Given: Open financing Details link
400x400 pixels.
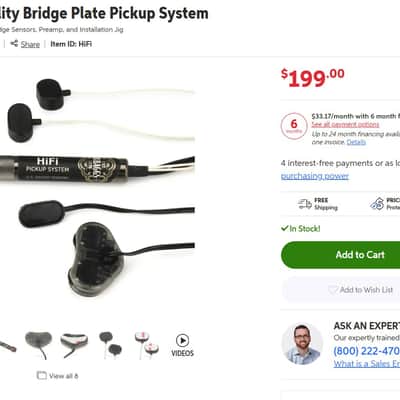Looking at the screenshot, I should 356,142.
